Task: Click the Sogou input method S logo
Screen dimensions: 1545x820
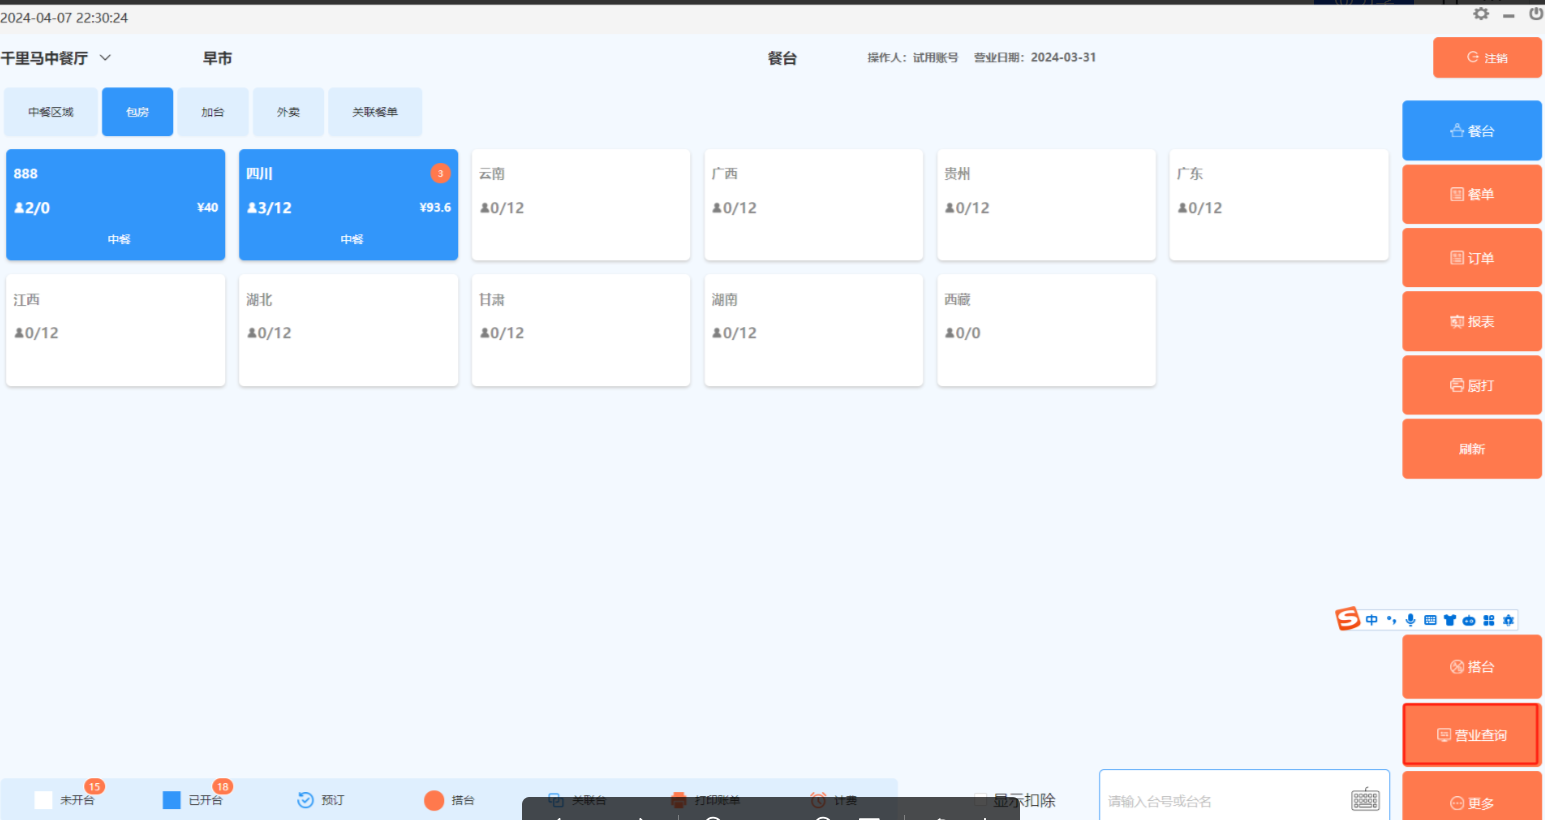Action: [1348, 619]
